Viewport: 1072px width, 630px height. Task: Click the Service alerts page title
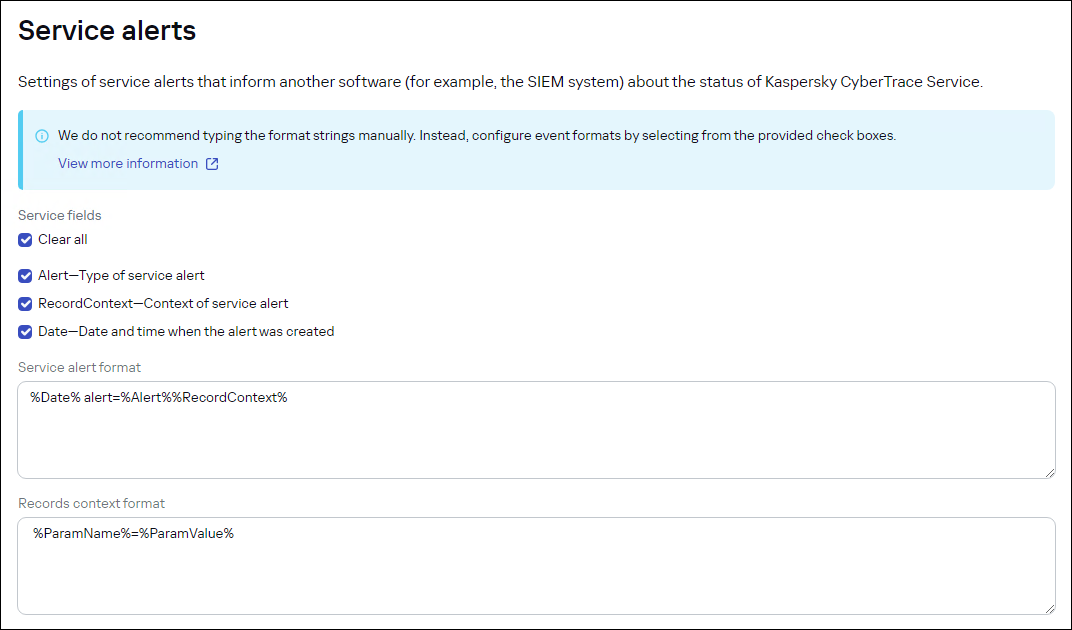click(x=107, y=30)
